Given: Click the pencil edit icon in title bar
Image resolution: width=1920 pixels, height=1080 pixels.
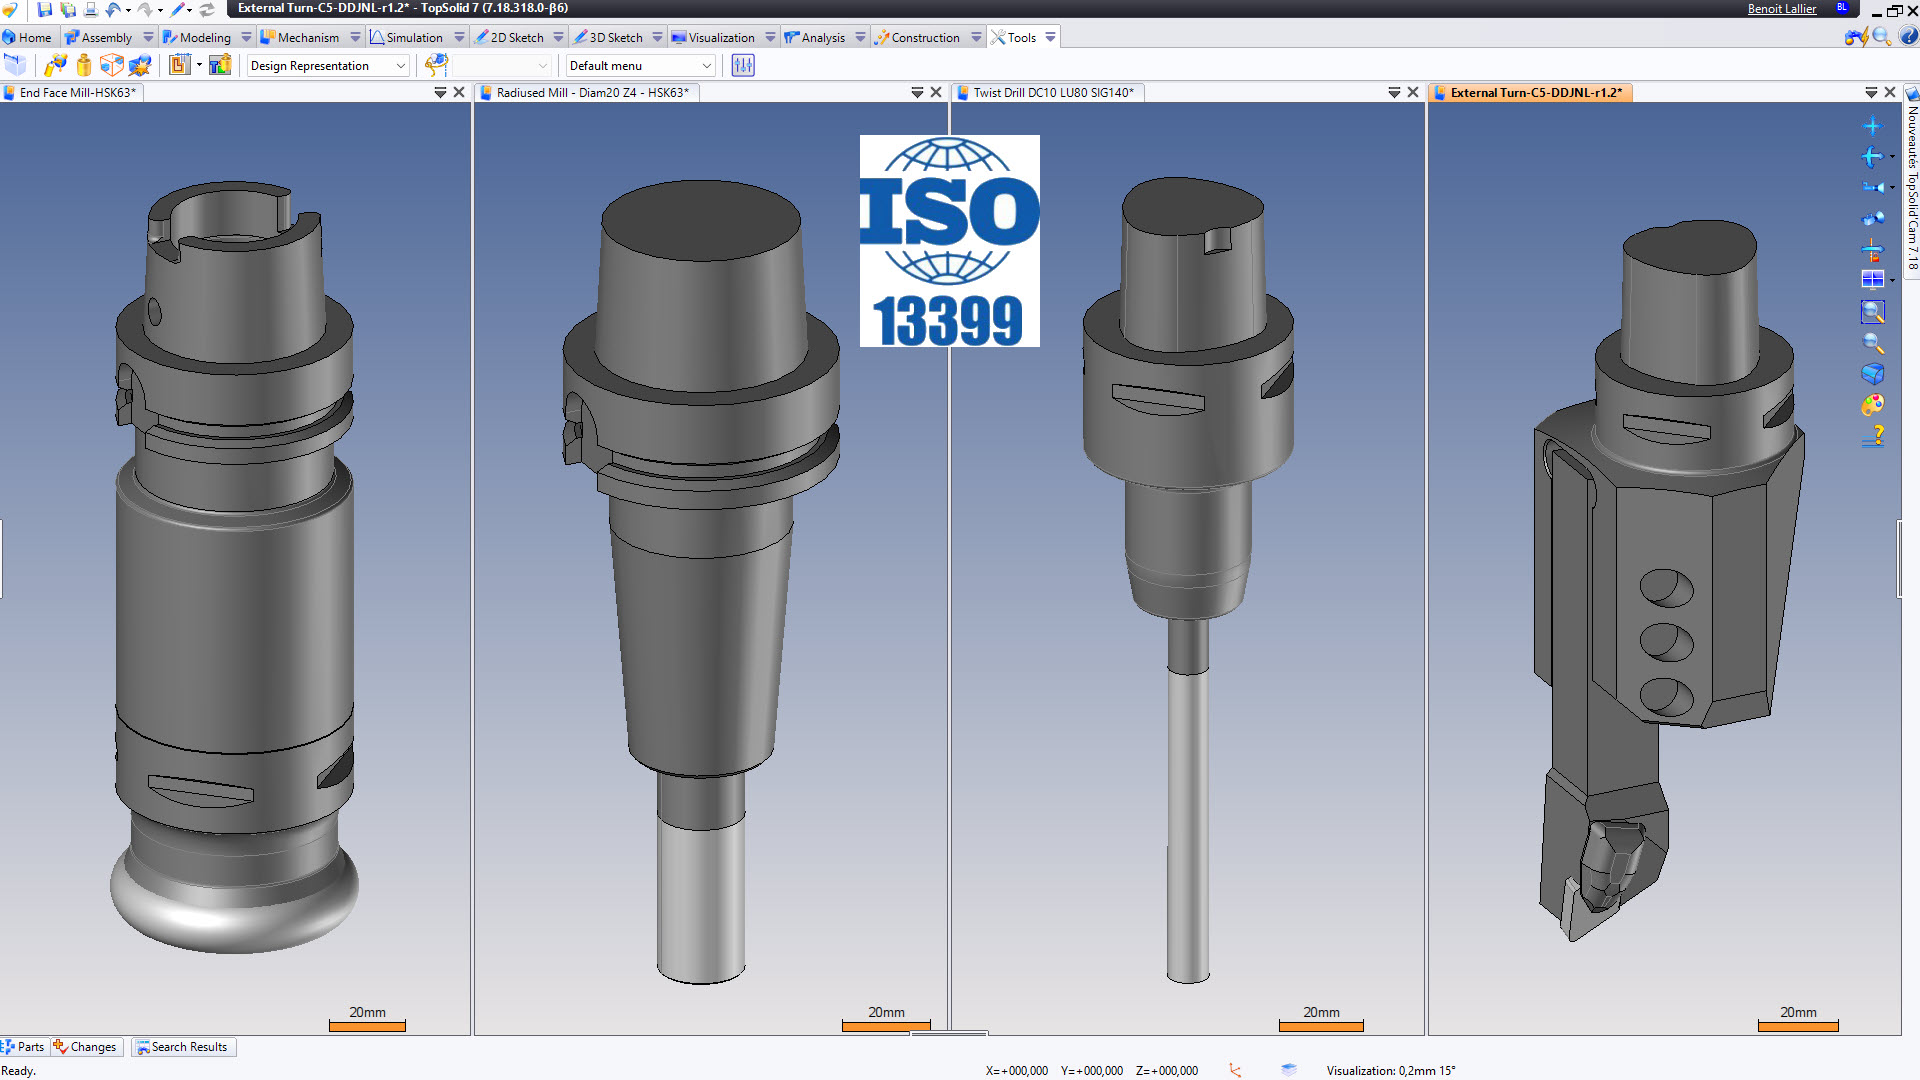Looking at the screenshot, I should pyautogui.click(x=179, y=9).
